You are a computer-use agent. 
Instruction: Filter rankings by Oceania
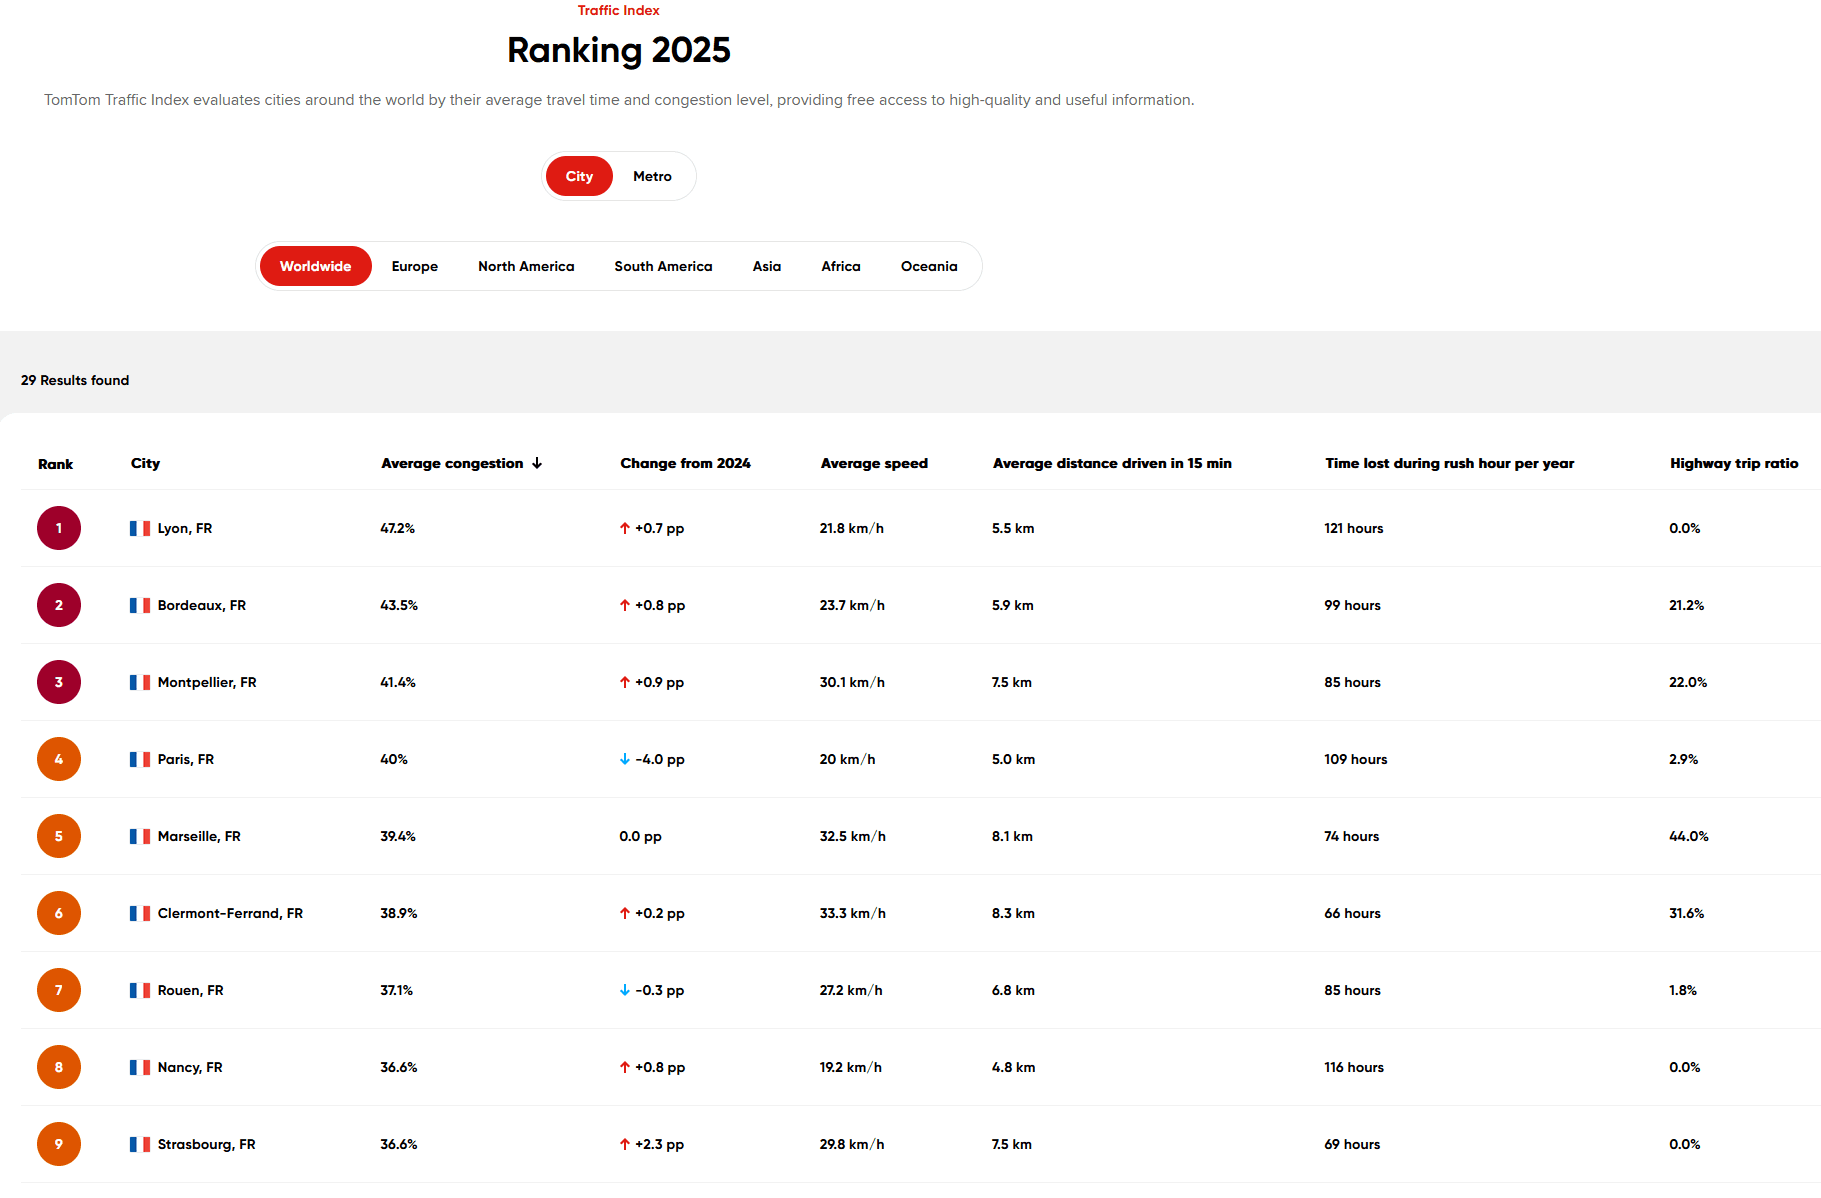(929, 266)
